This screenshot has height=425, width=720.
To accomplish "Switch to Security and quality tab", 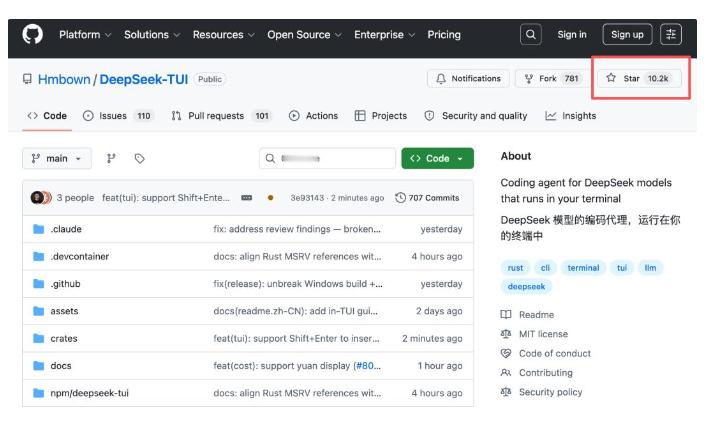I will [475, 116].
